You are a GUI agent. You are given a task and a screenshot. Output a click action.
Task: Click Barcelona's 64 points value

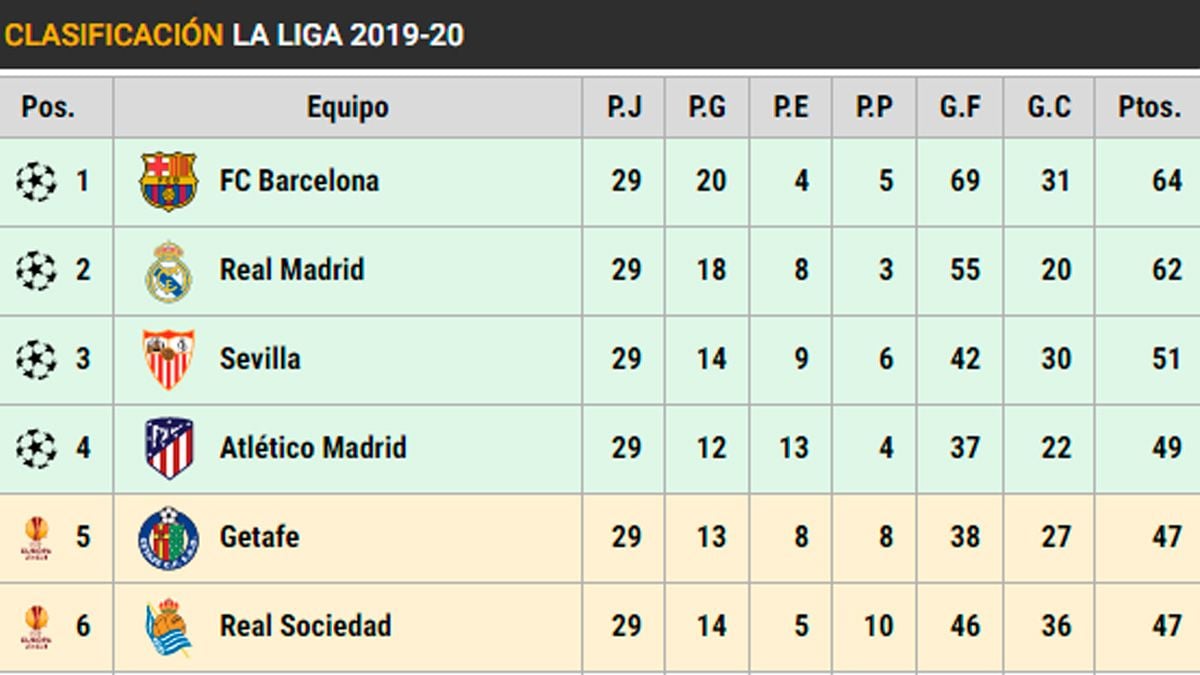tap(1166, 182)
